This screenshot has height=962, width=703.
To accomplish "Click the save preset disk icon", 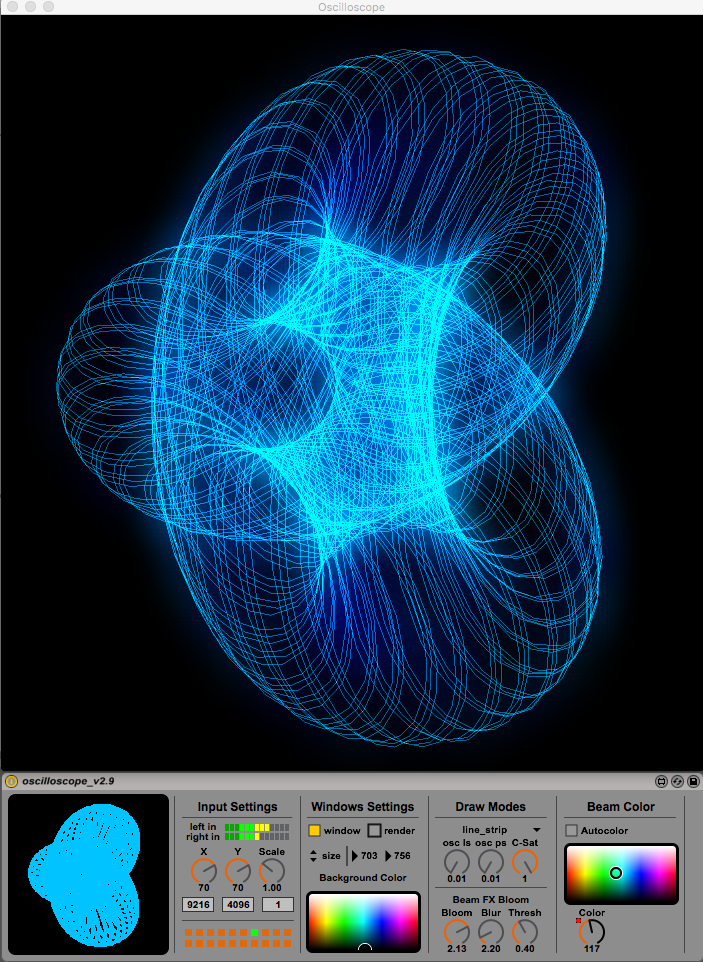I will tap(692, 781).
